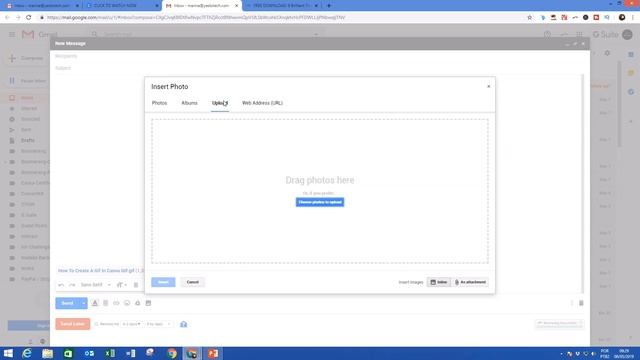Switch to the first Chrome tab
This screenshot has height=360, width=640.
[41, 6]
